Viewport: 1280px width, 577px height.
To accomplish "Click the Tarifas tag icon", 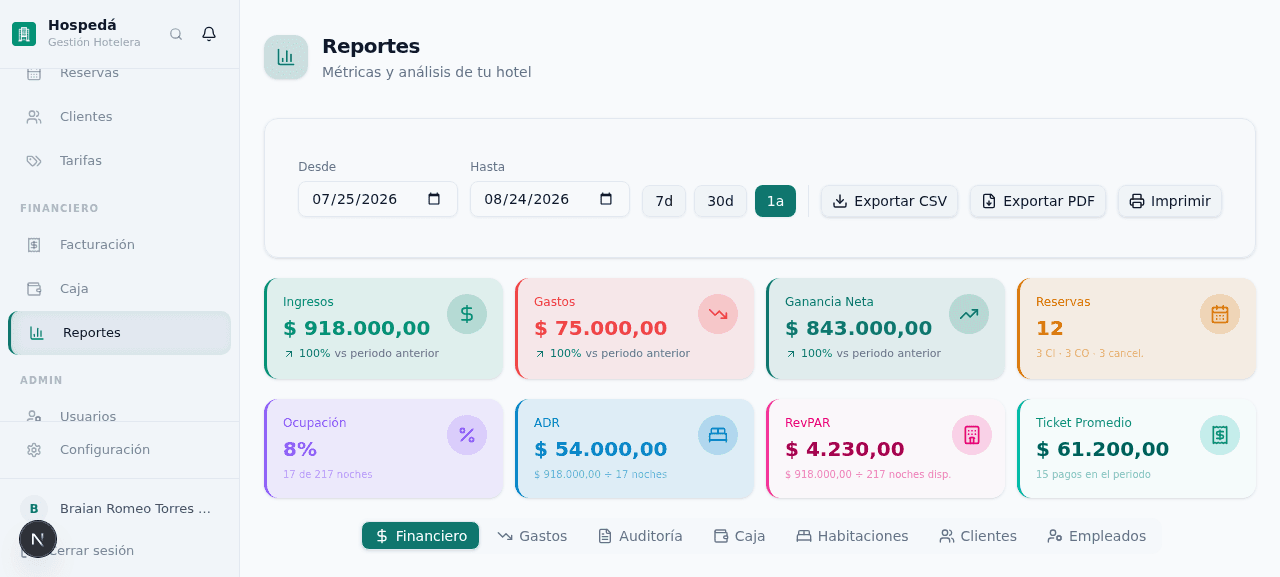I will (34, 161).
